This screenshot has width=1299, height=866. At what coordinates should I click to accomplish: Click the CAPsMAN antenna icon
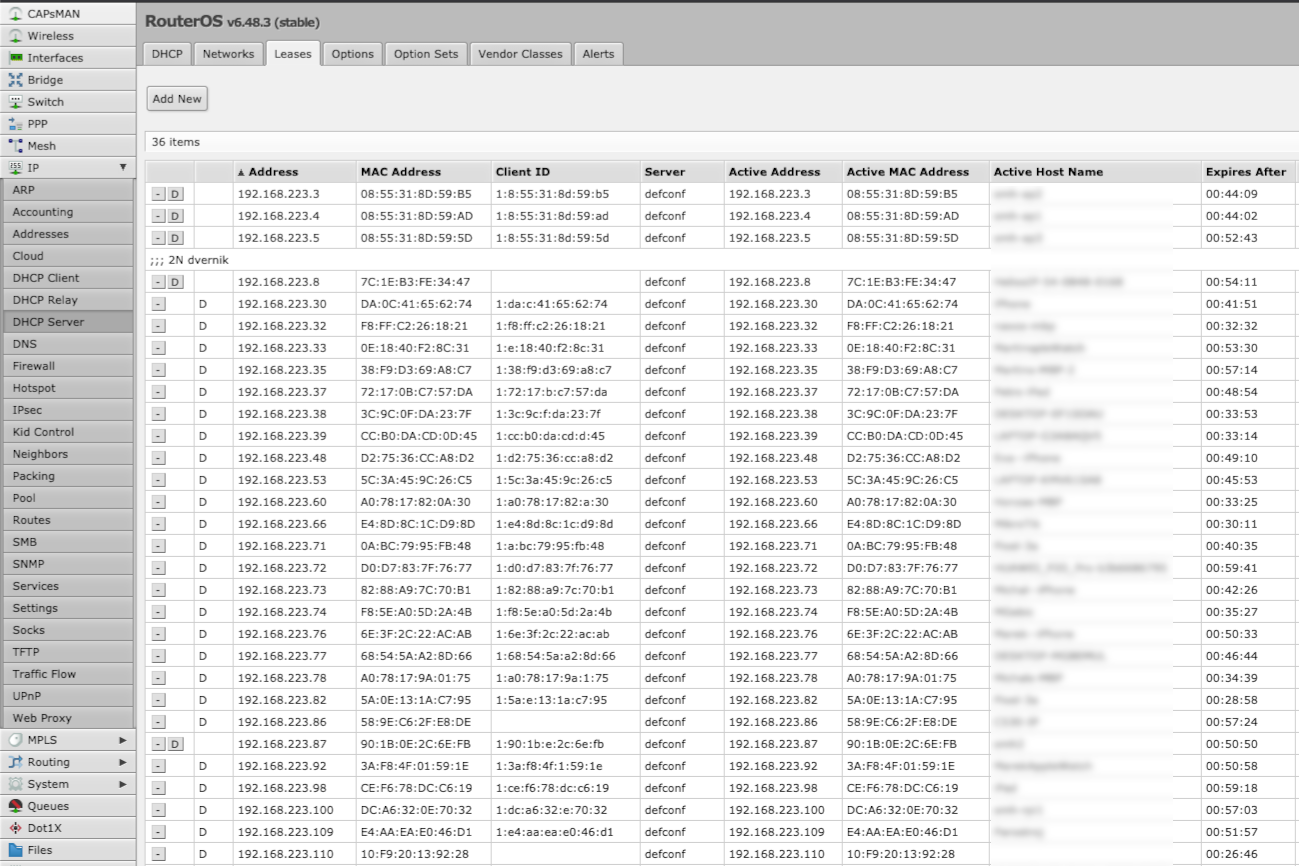[x=13, y=13]
